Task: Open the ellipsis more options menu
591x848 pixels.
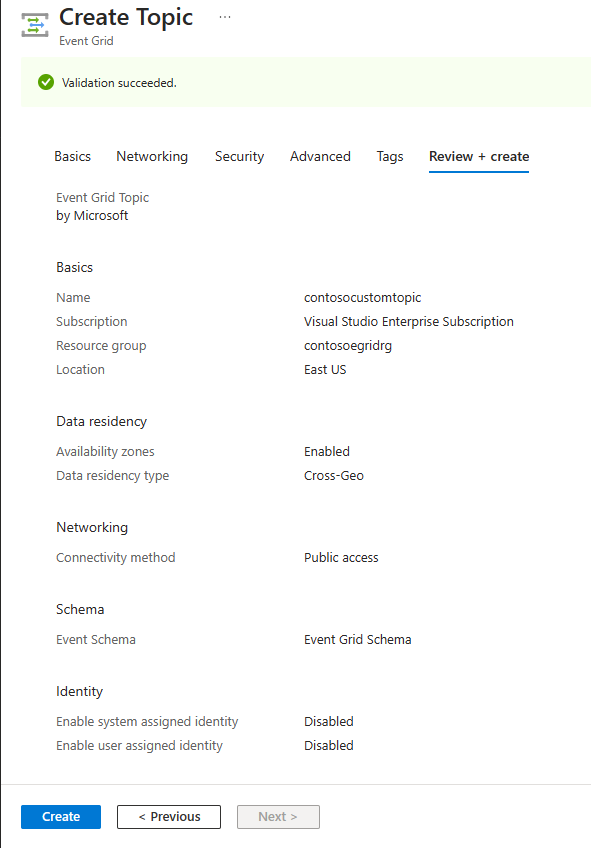Action: [225, 17]
